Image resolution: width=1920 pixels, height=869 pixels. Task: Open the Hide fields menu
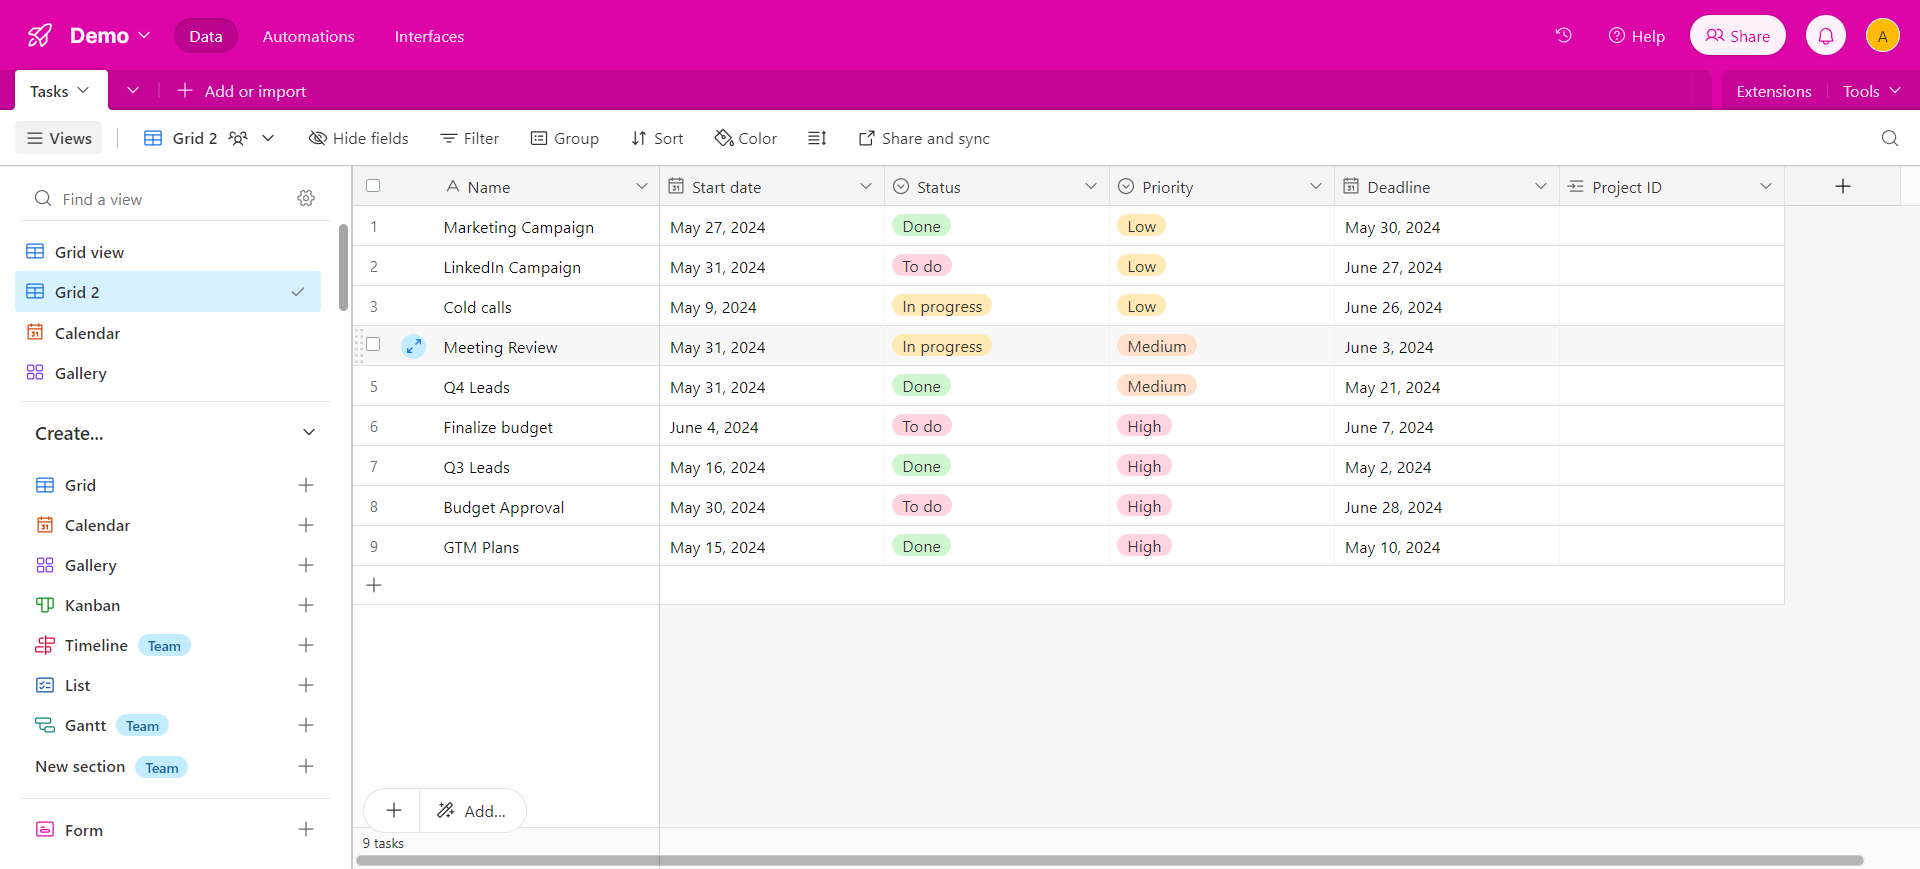point(359,138)
